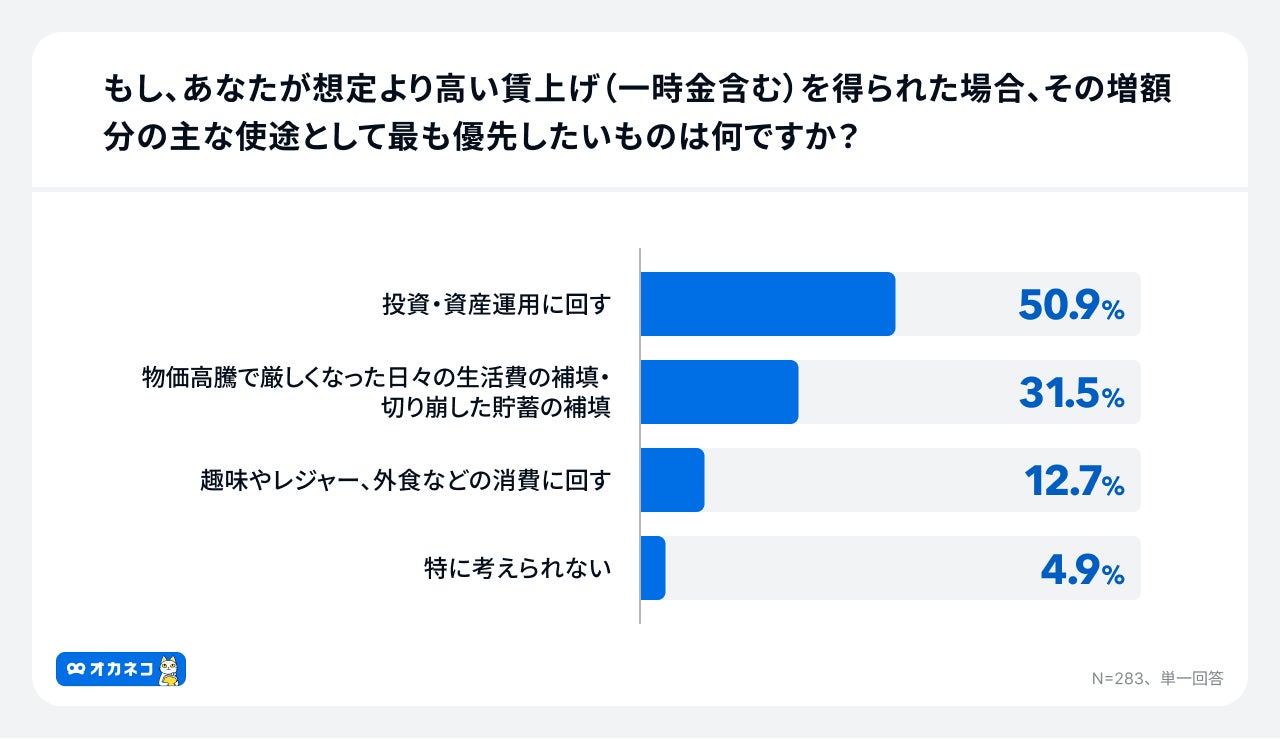The width and height of the screenshot is (1280, 739).
Task: Click the blue bar for 投資・資産運用に回す
Action: coord(767,304)
